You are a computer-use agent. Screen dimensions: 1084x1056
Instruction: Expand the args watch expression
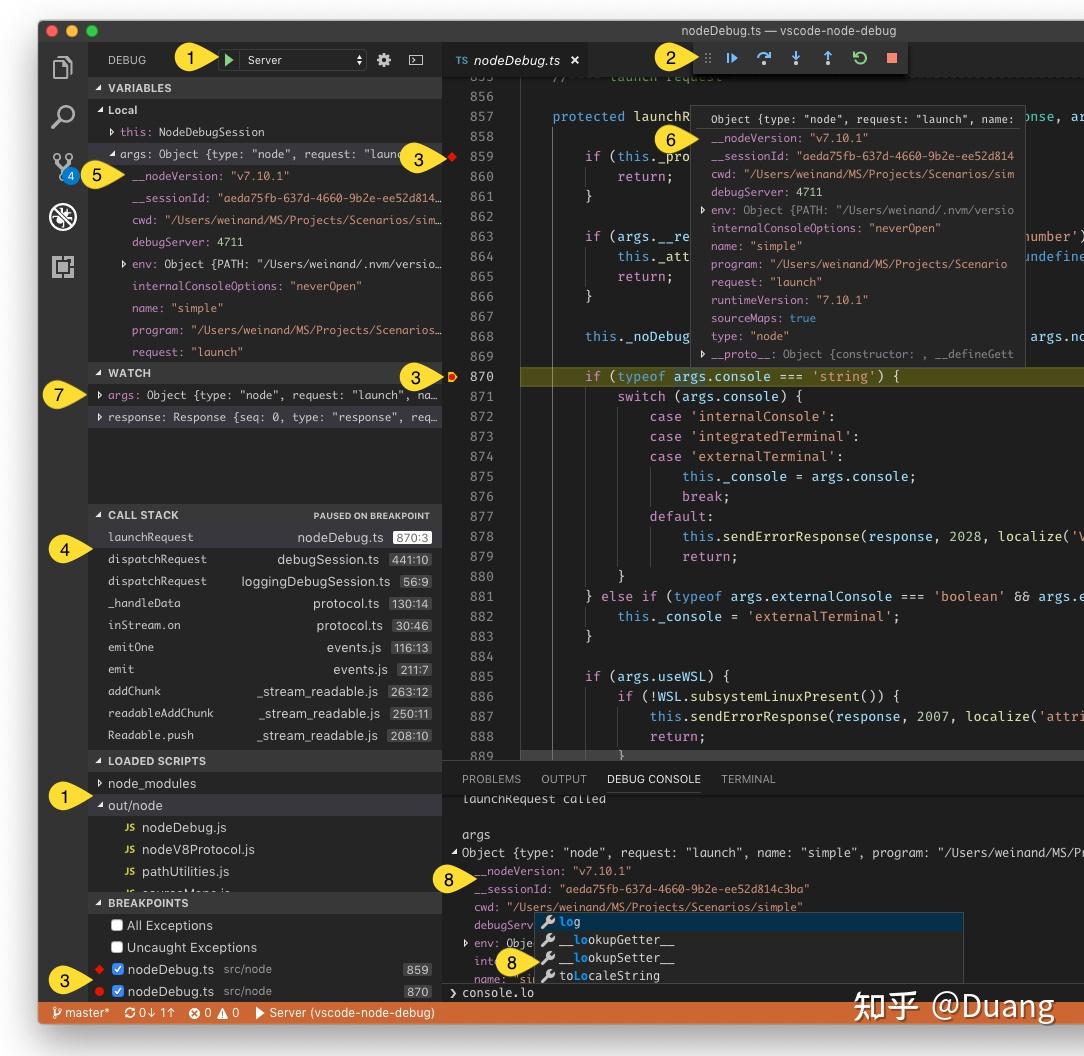pos(100,395)
